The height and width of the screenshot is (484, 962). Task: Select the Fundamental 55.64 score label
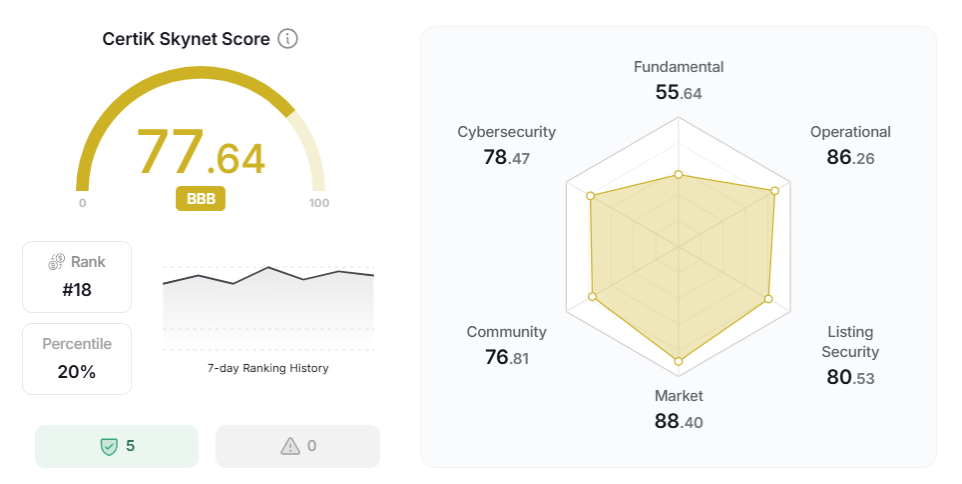678,80
